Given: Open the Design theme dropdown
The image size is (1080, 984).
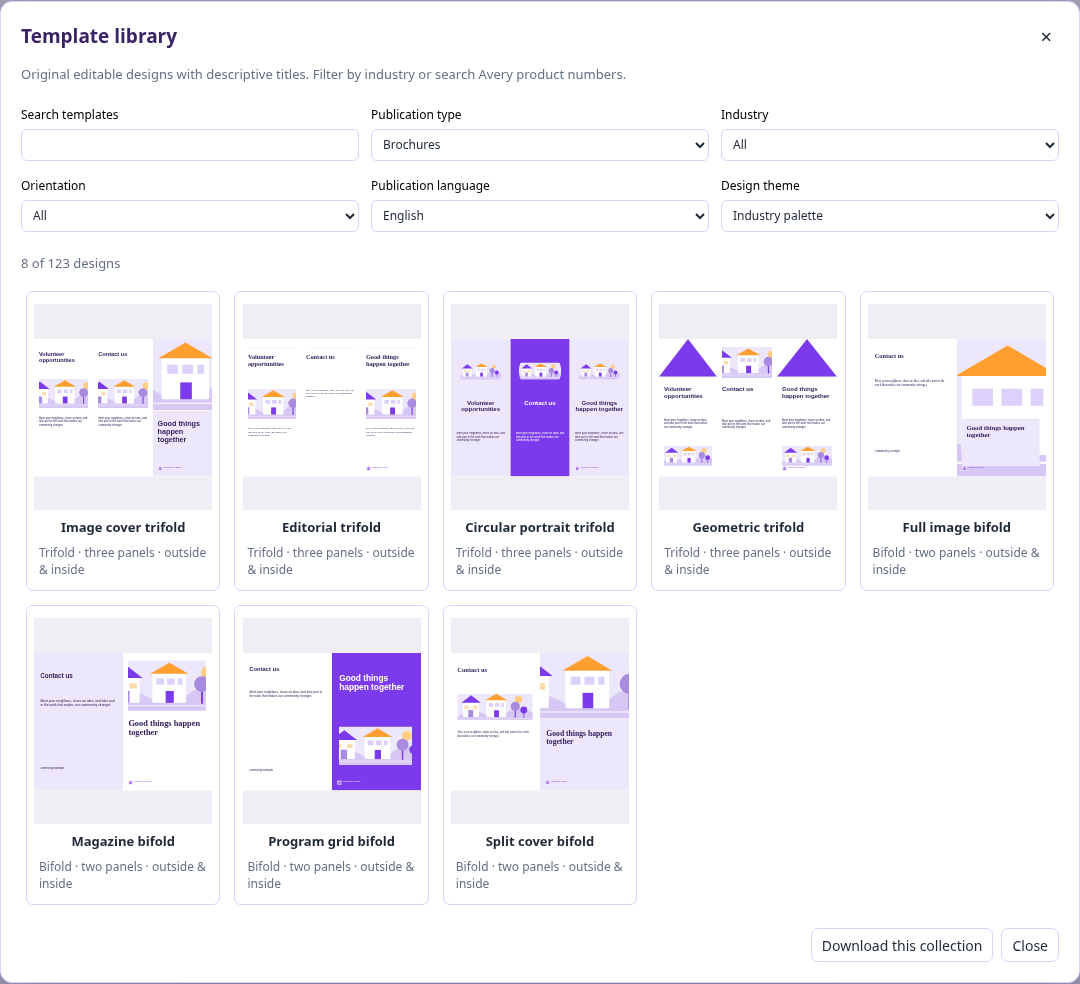Looking at the screenshot, I should pos(890,216).
